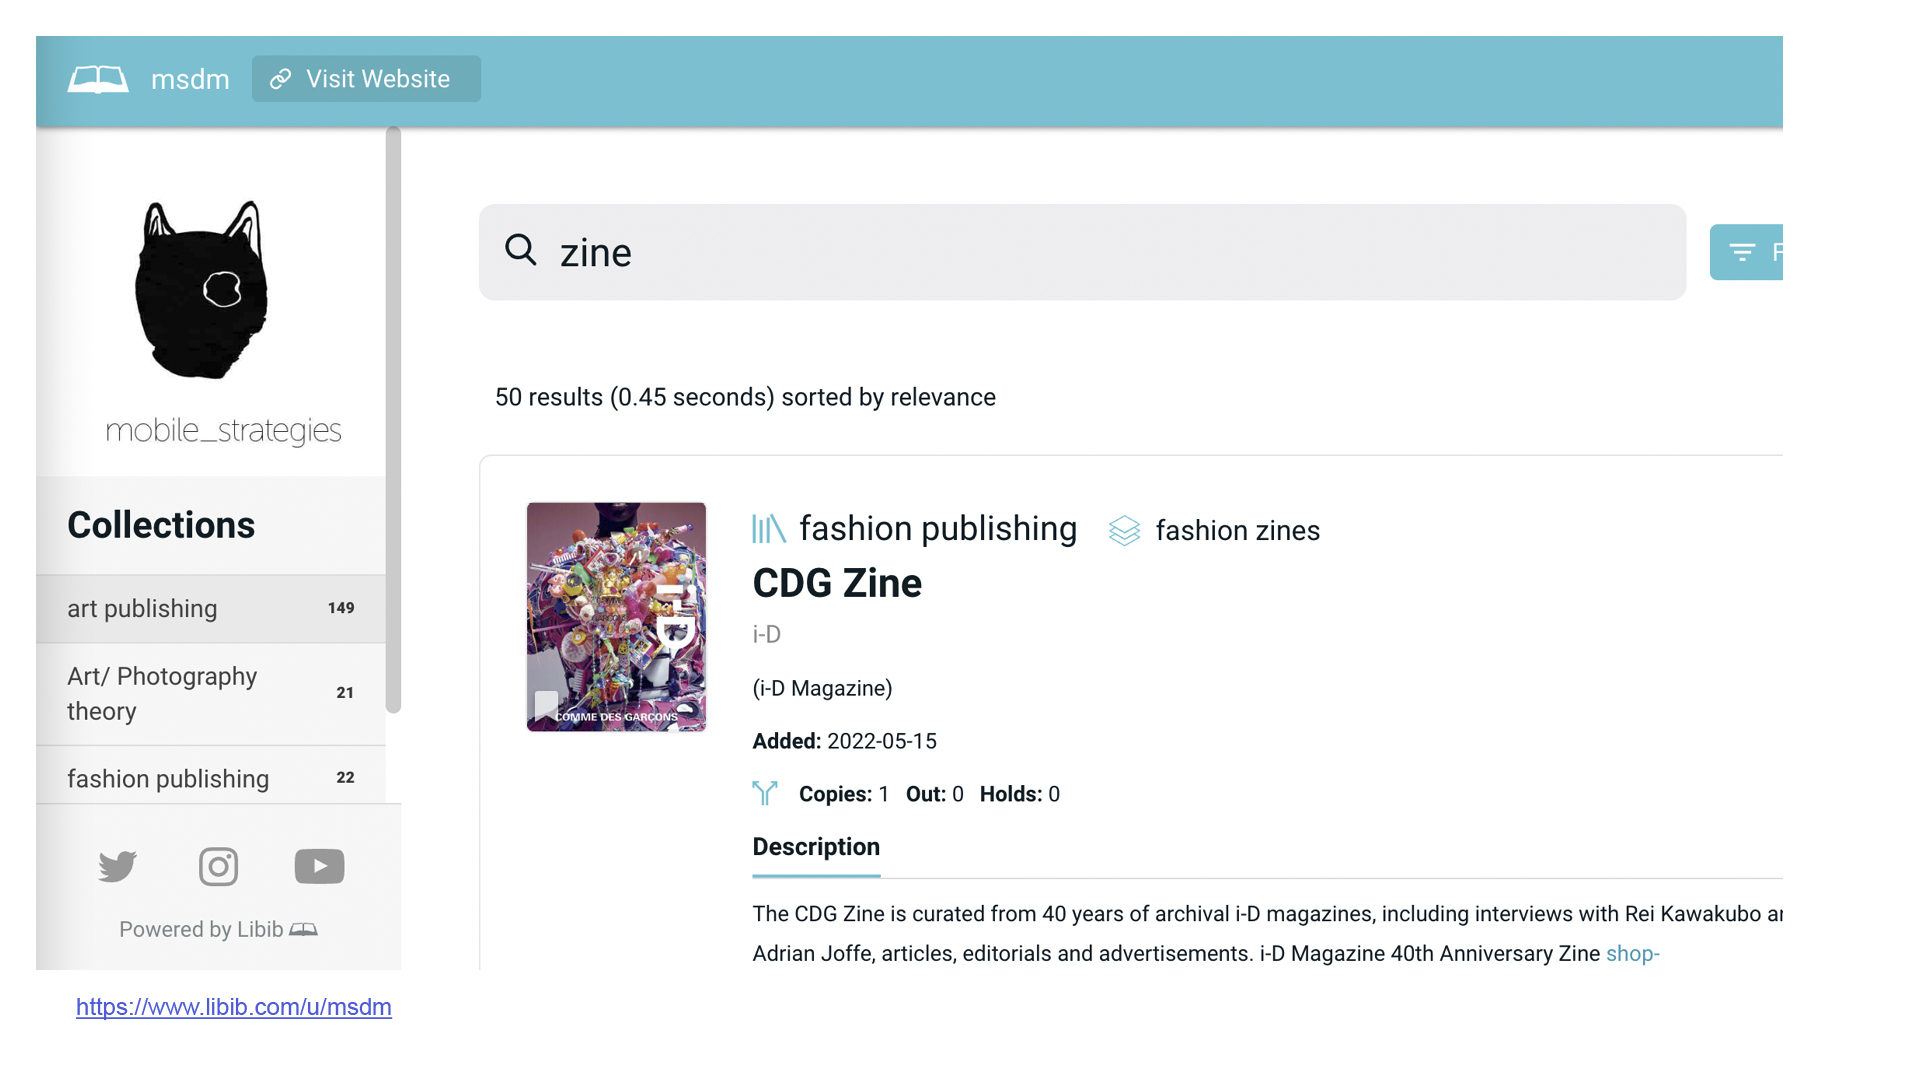The height and width of the screenshot is (1080, 1920).
Task: Click the search magnifier icon
Action: pyautogui.click(x=520, y=250)
